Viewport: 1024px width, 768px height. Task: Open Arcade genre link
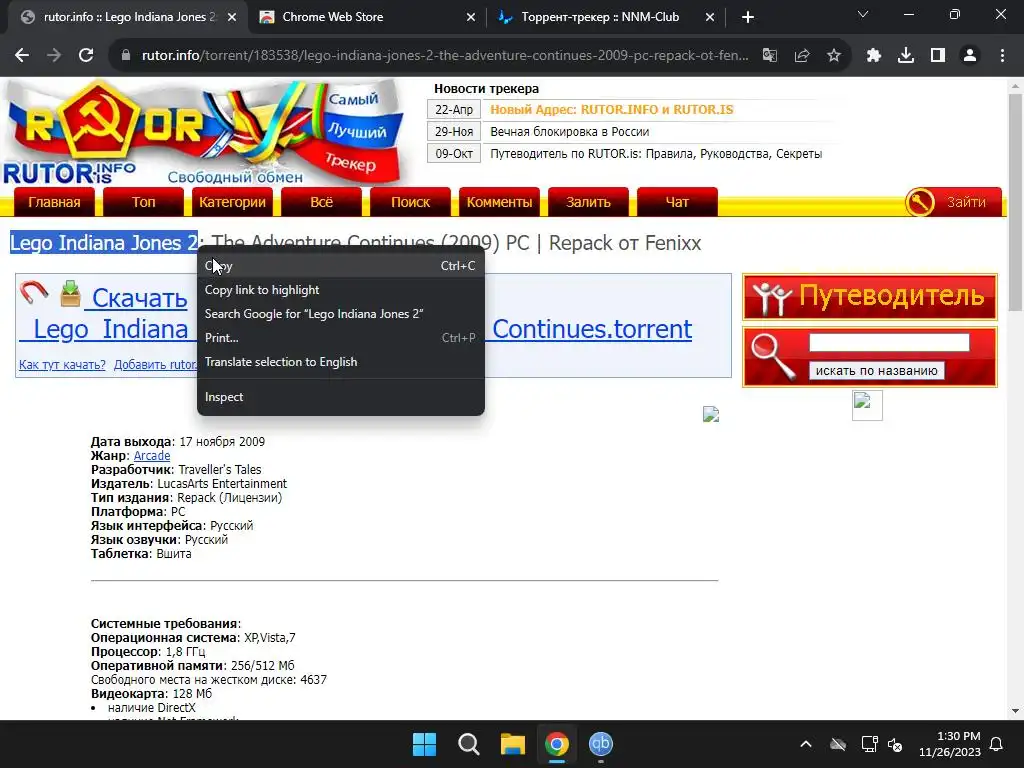click(152, 456)
